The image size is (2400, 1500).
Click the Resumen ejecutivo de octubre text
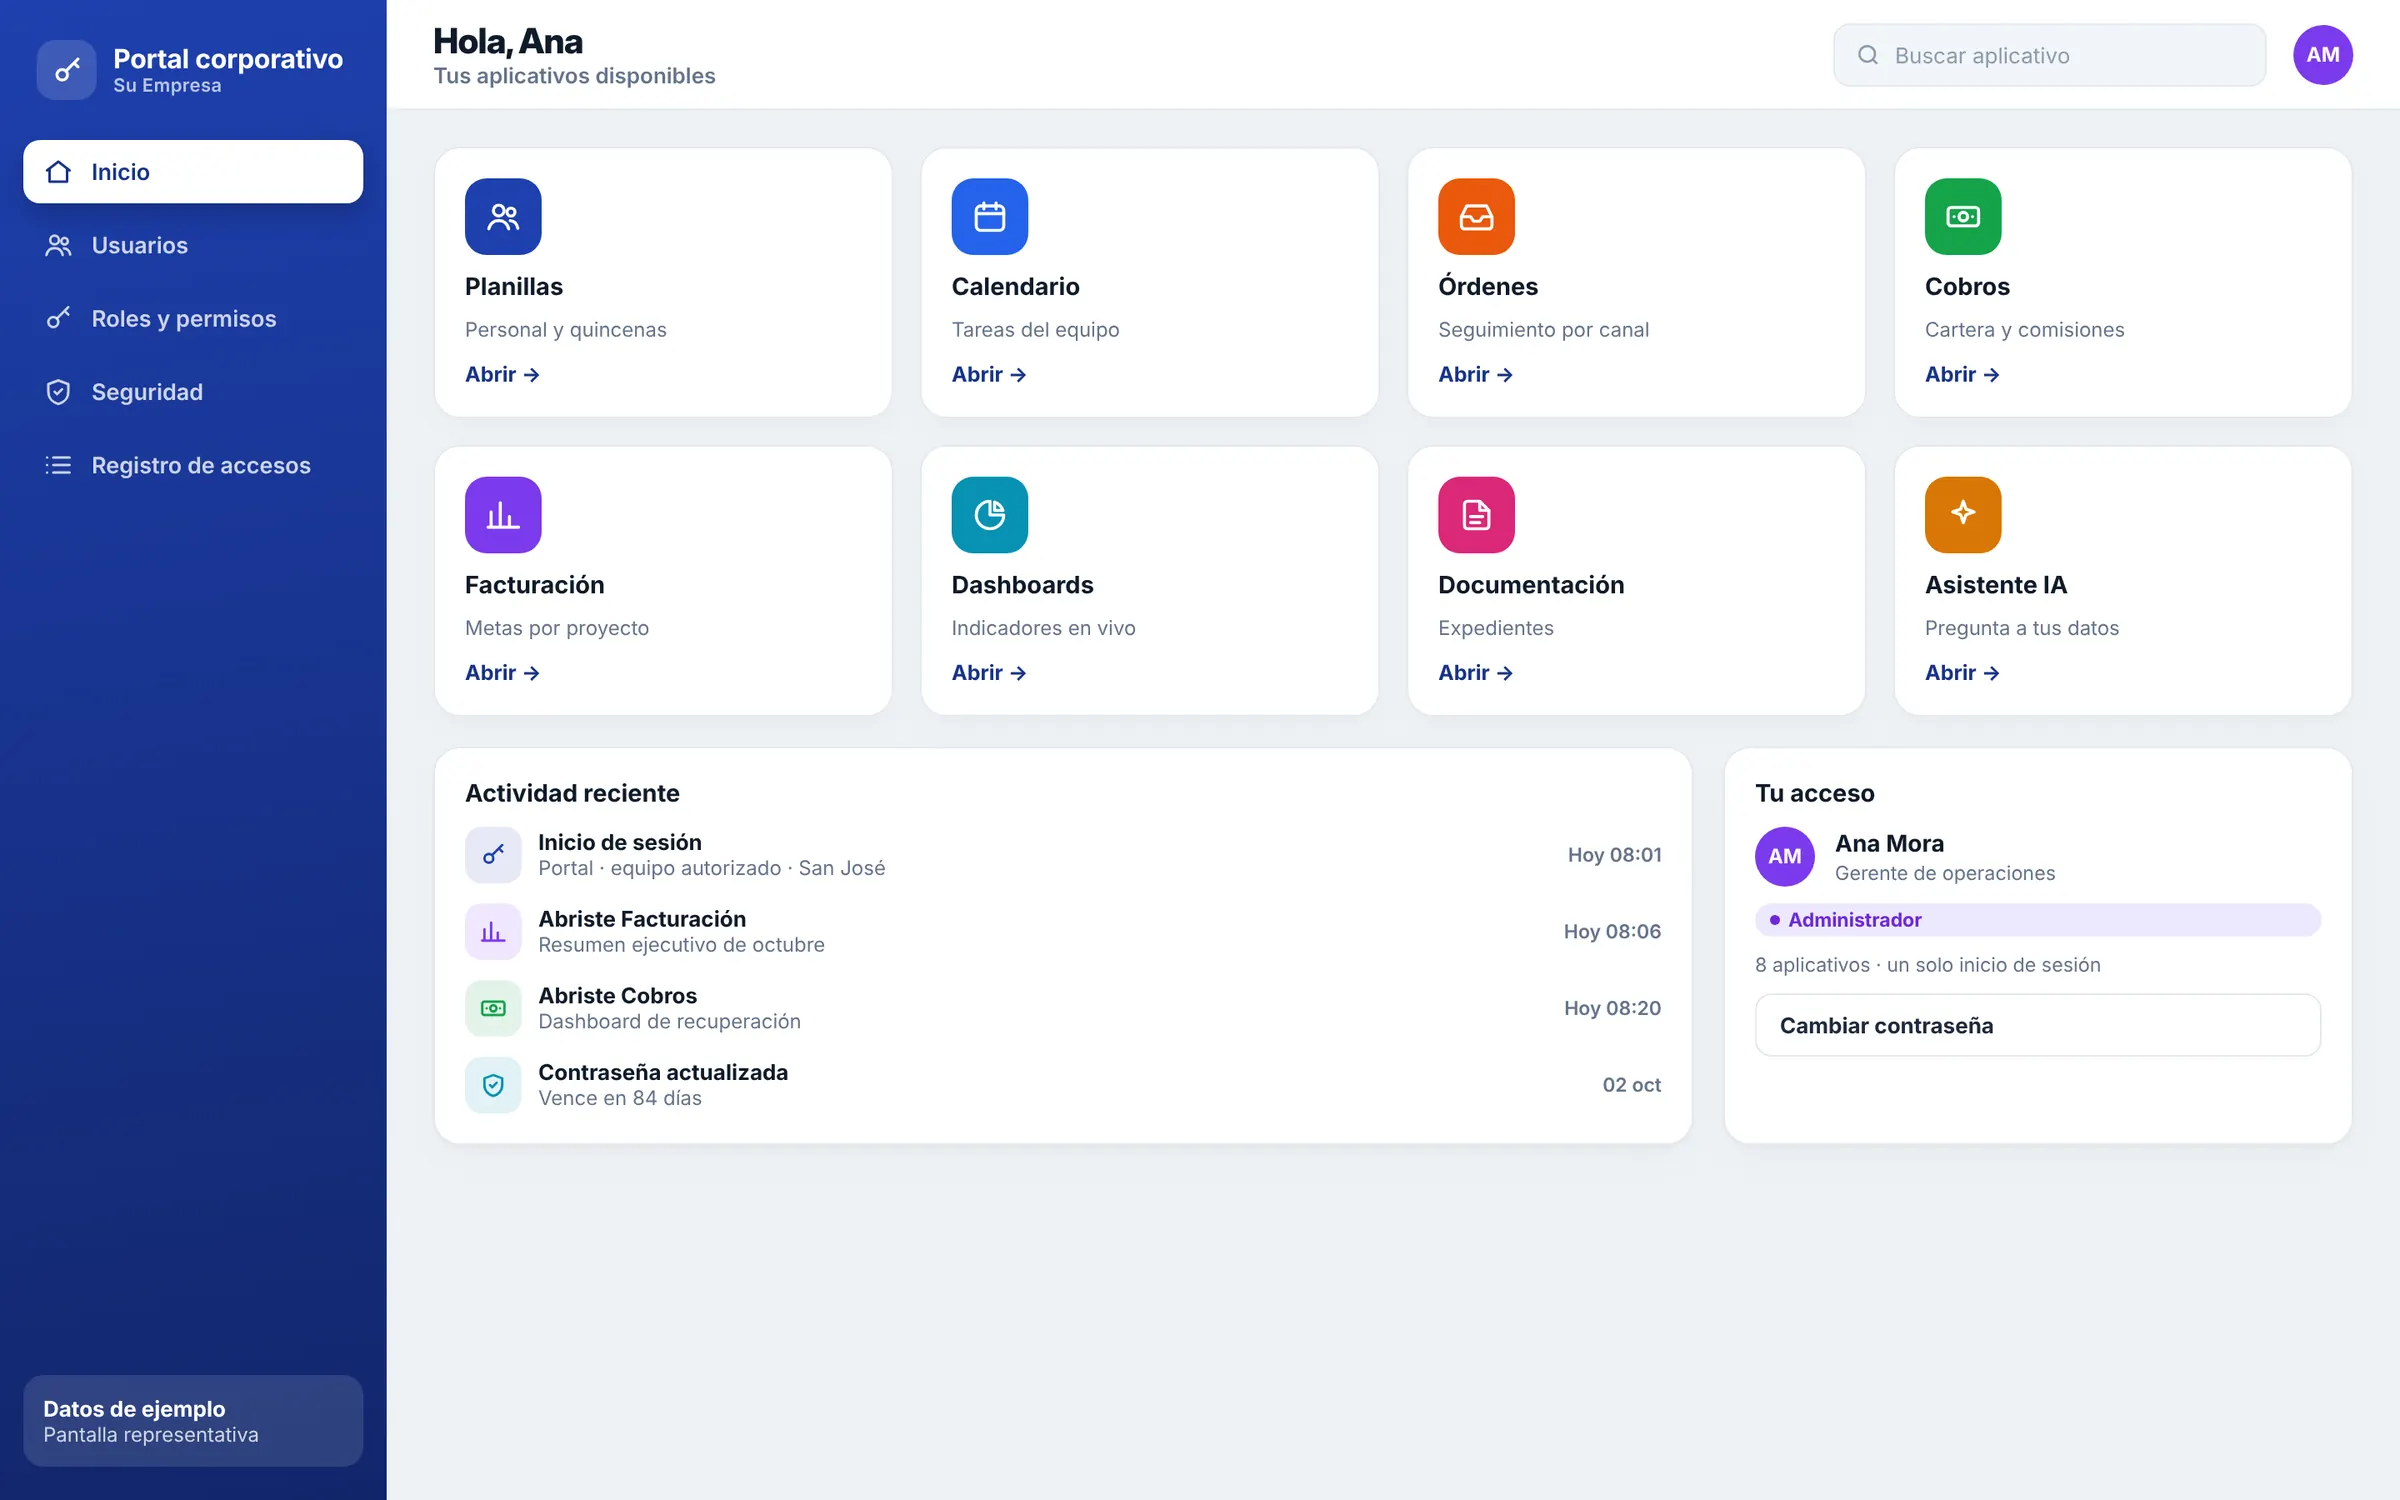[681, 945]
